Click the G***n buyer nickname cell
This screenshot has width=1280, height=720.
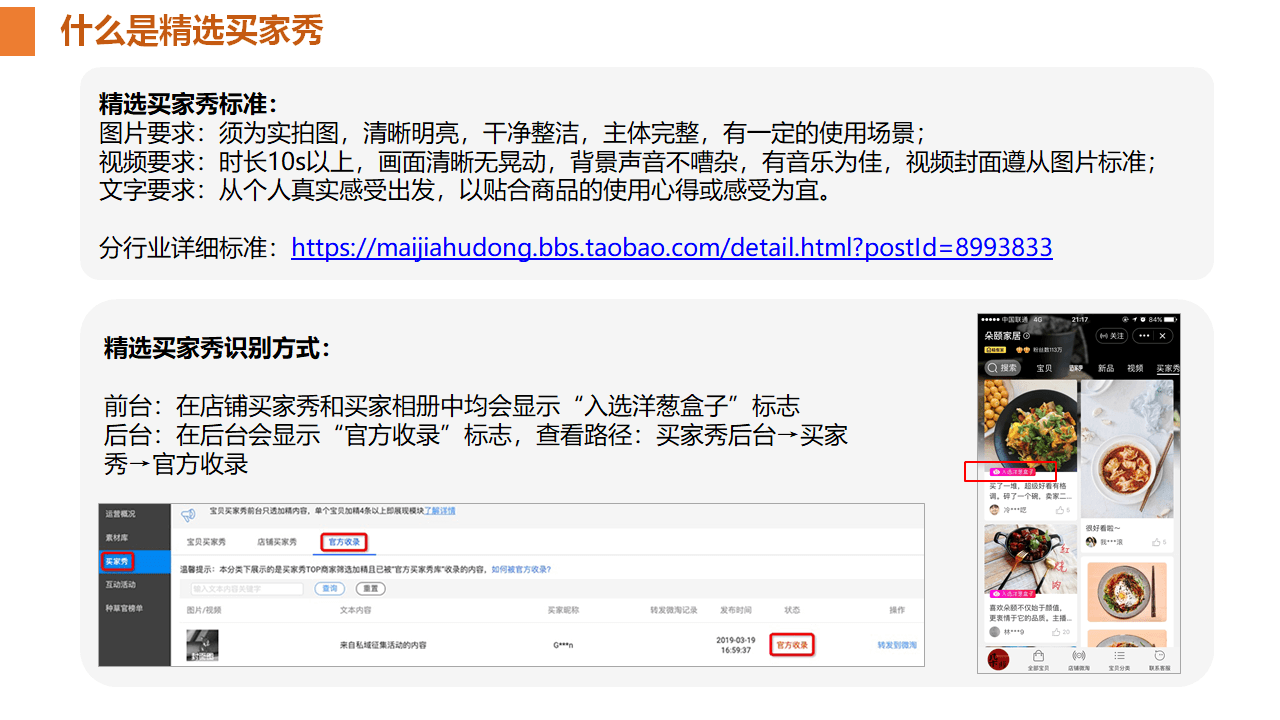(563, 645)
